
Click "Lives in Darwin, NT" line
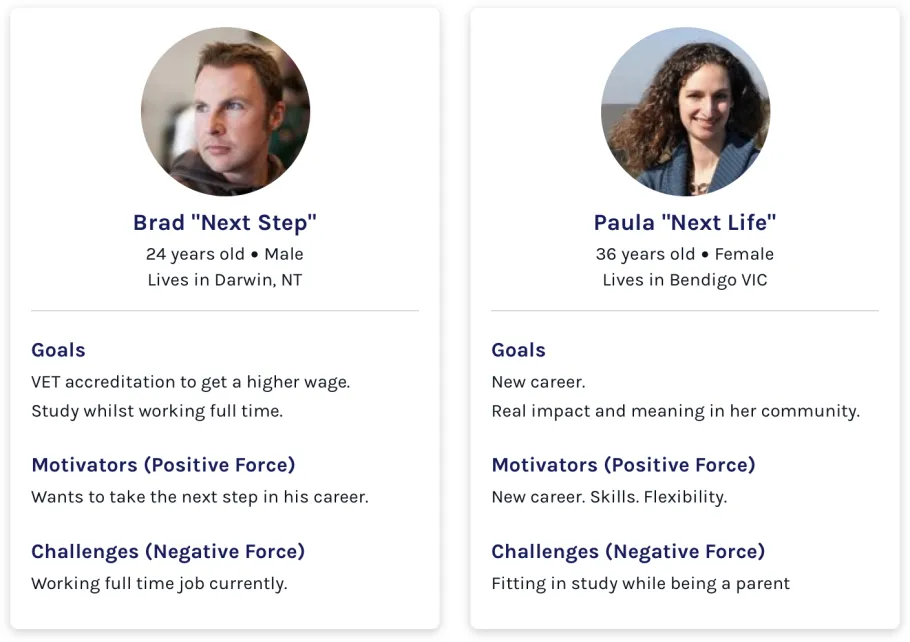click(225, 280)
